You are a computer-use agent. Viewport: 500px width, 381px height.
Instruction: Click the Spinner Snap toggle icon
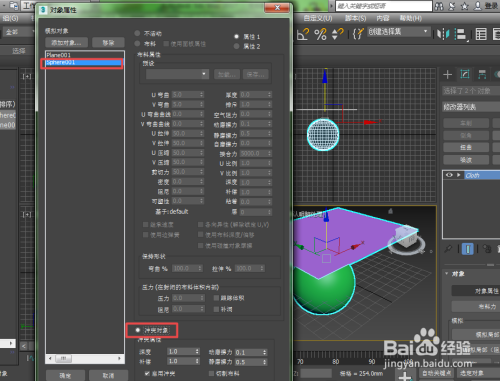[x=338, y=34]
